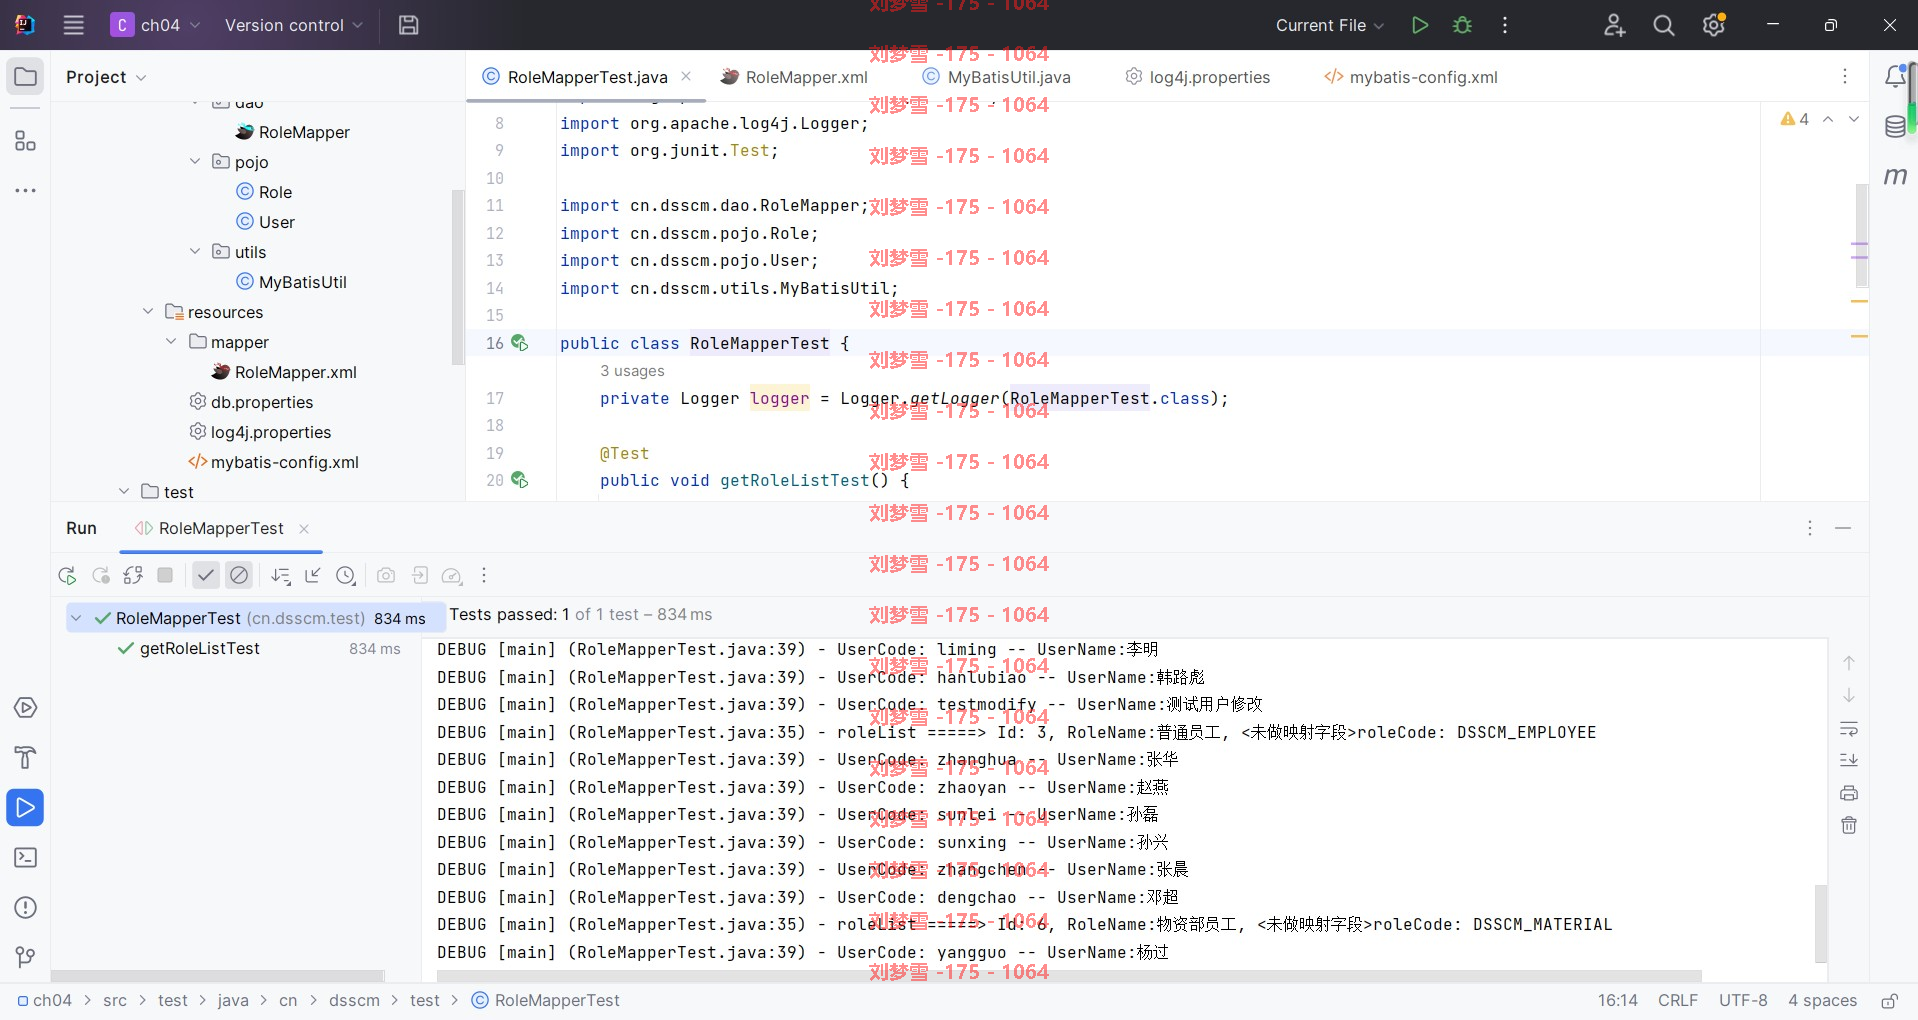Open more tool windows ellipsis in left sidebar
The width and height of the screenshot is (1918, 1020).
26,190
